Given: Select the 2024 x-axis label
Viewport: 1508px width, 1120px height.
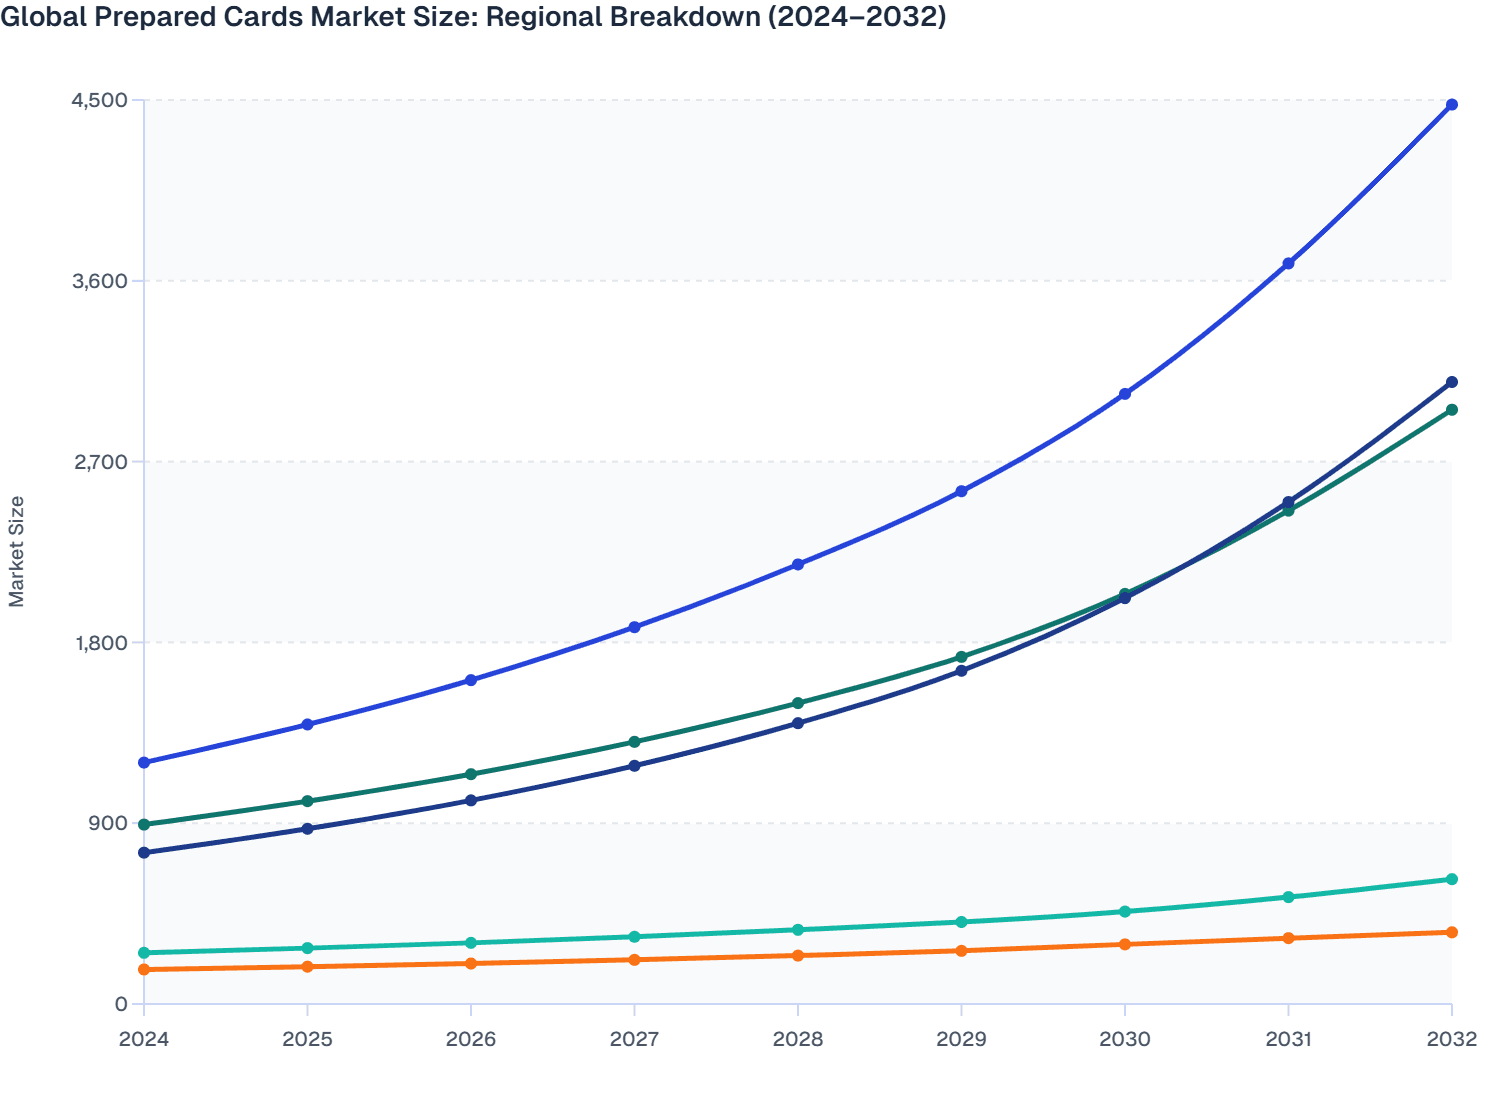Looking at the screenshot, I should click(x=143, y=1040).
